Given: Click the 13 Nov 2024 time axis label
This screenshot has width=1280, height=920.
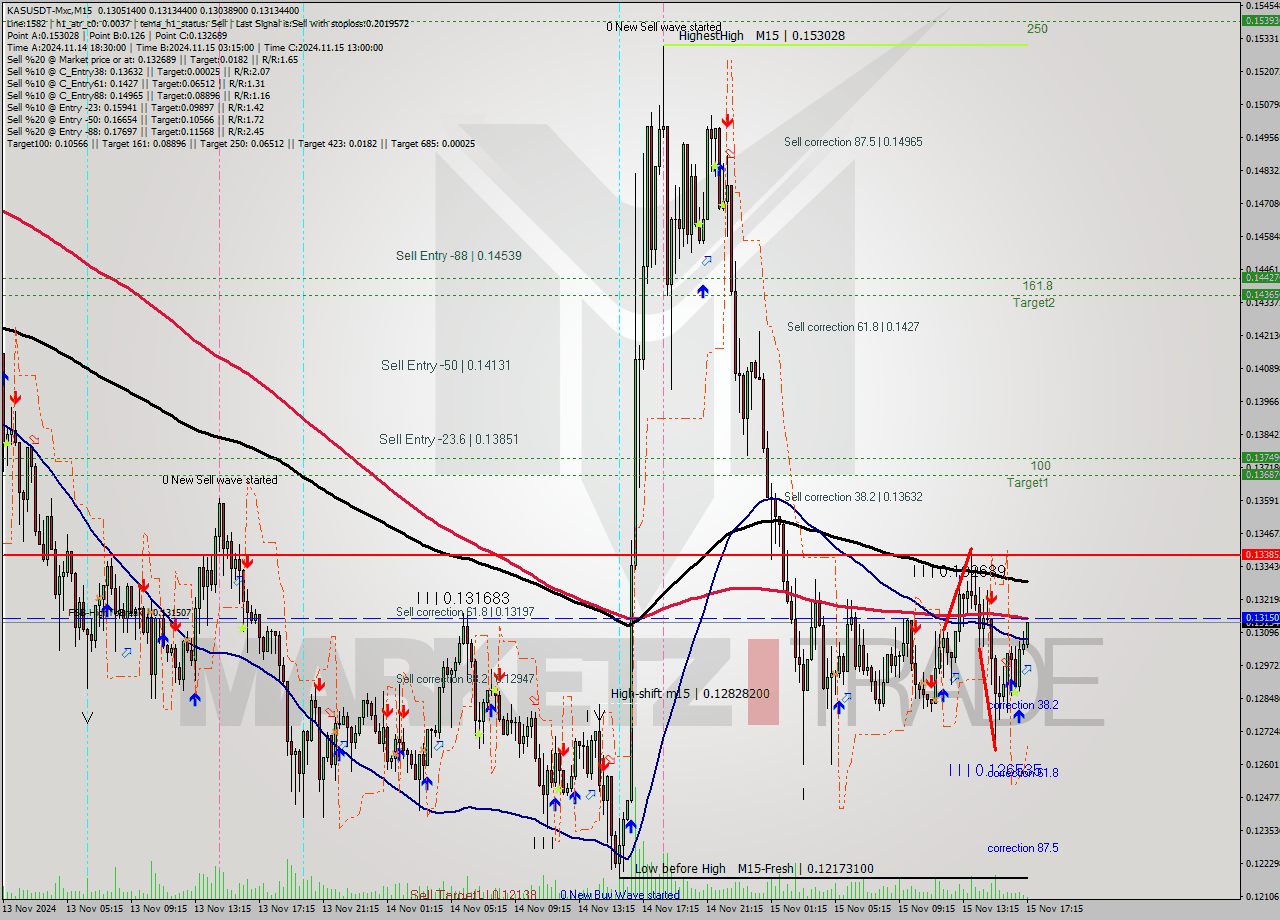Looking at the screenshot, I should pos(31,909).
